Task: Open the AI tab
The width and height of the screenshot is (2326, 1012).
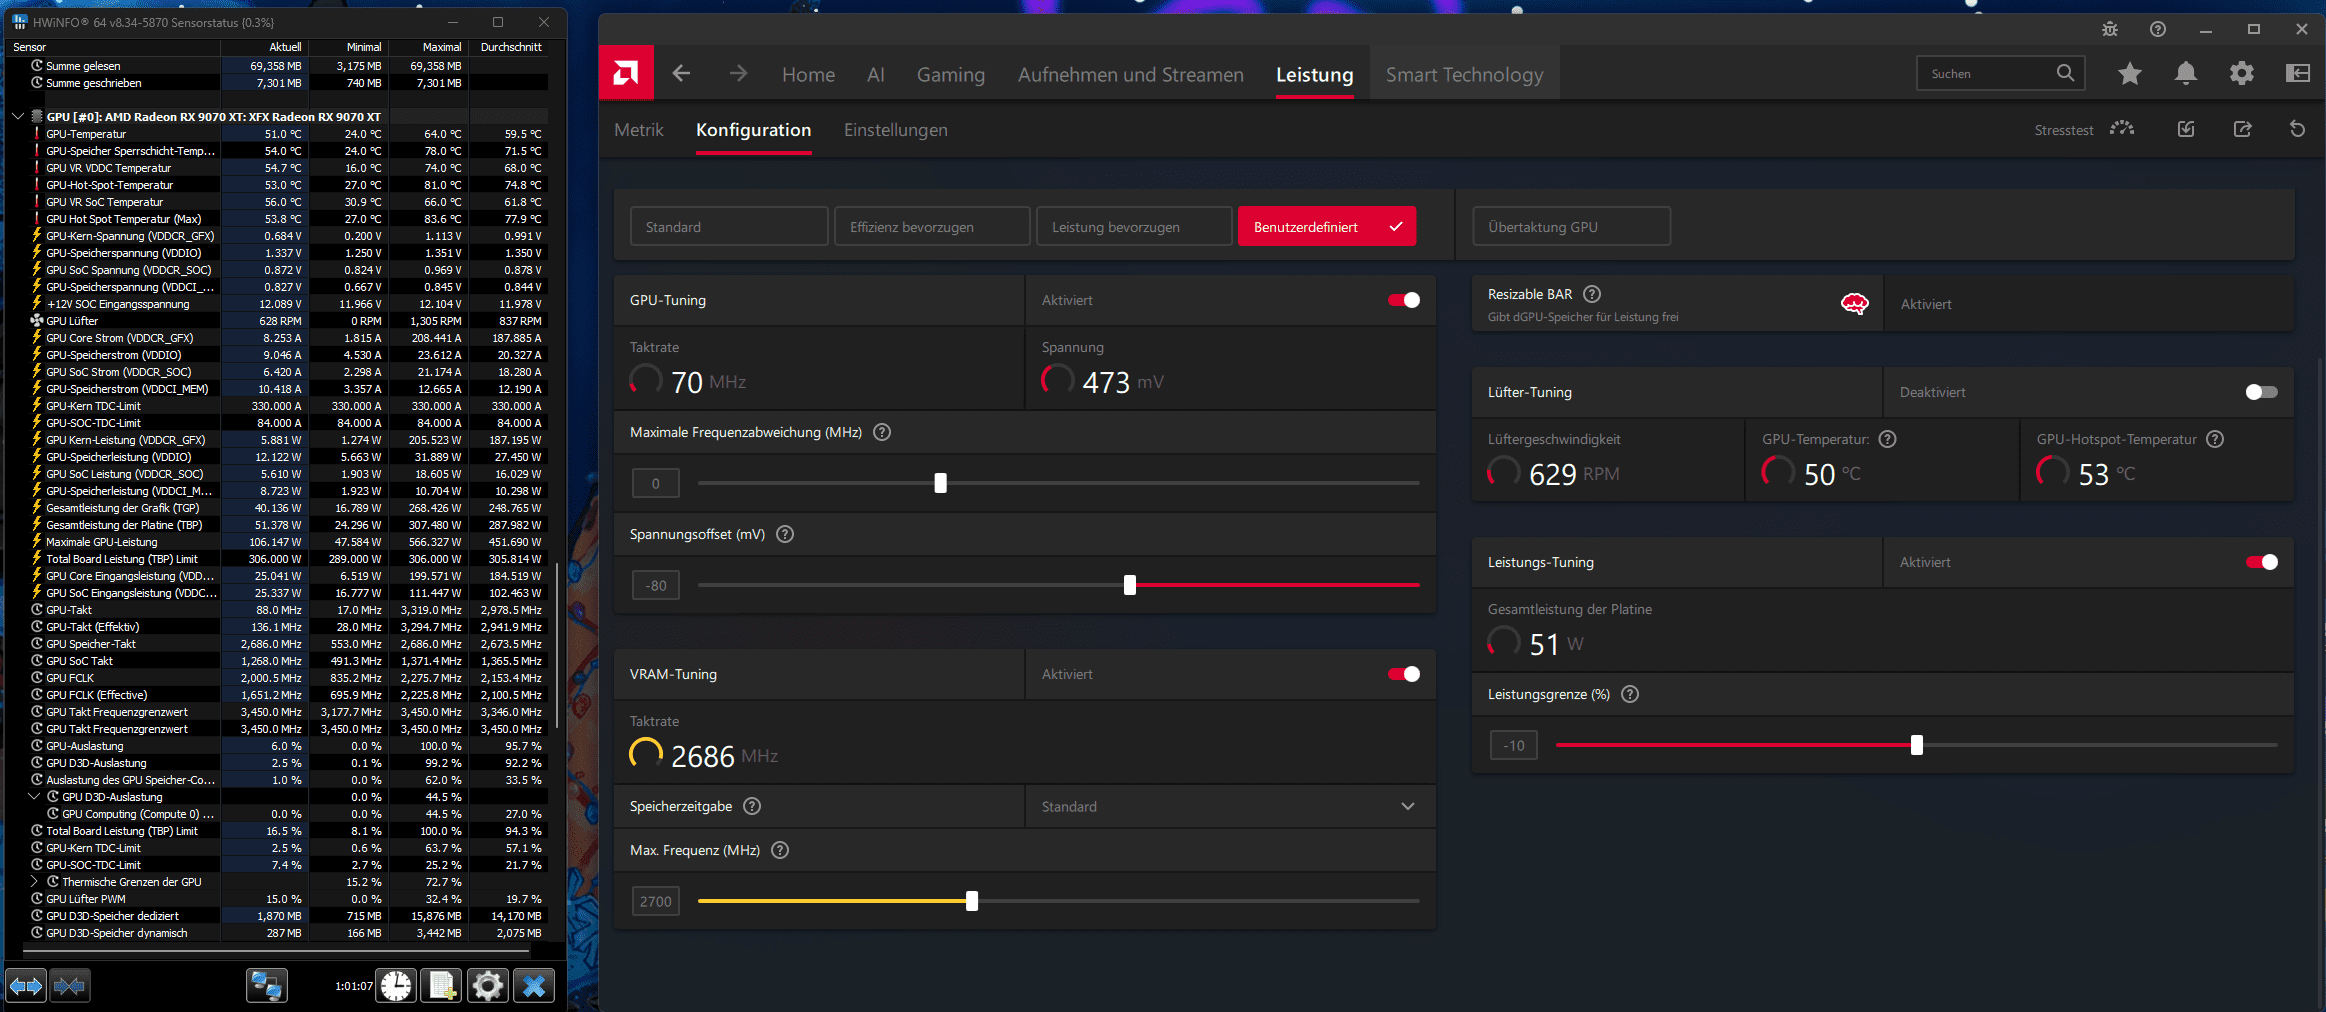Action: pyautogui.click(x=876, y=75)
